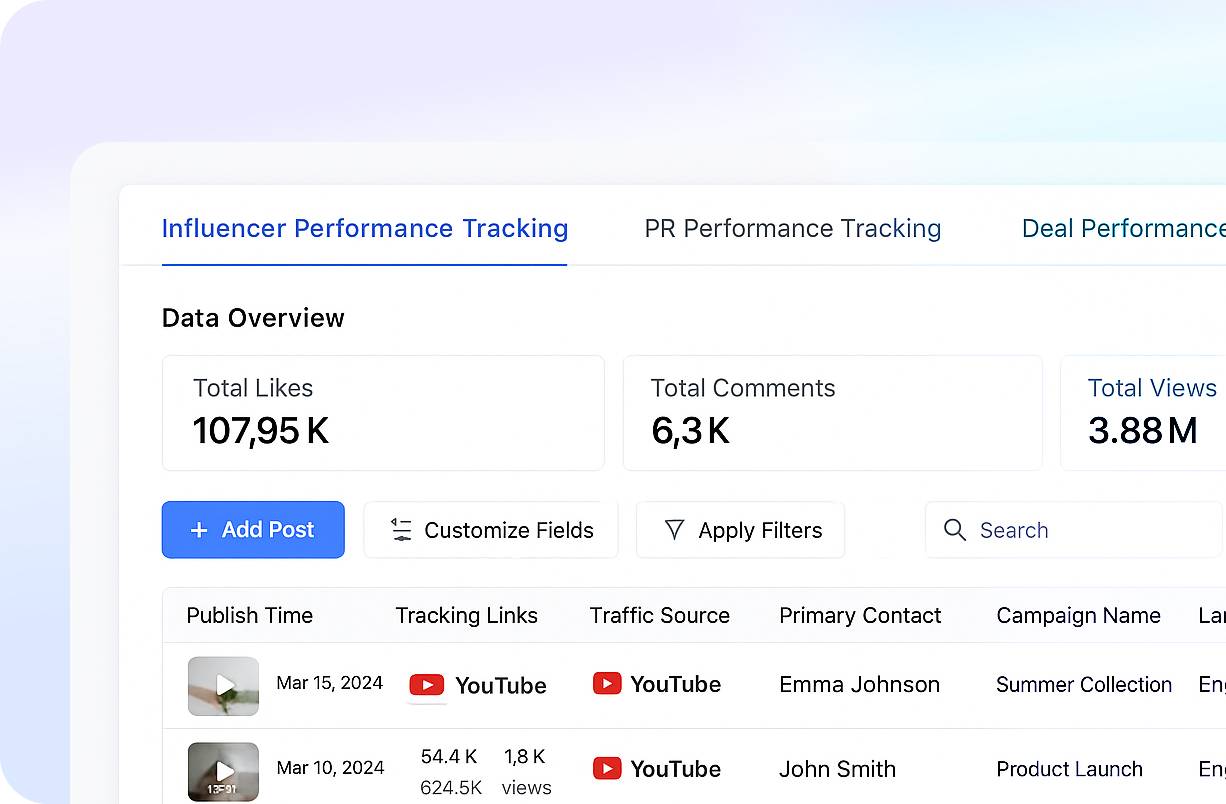Viewport: 1226px width, 804px height.
Task: Click the plus icon on Add Post
Action: tap(199, 530)
